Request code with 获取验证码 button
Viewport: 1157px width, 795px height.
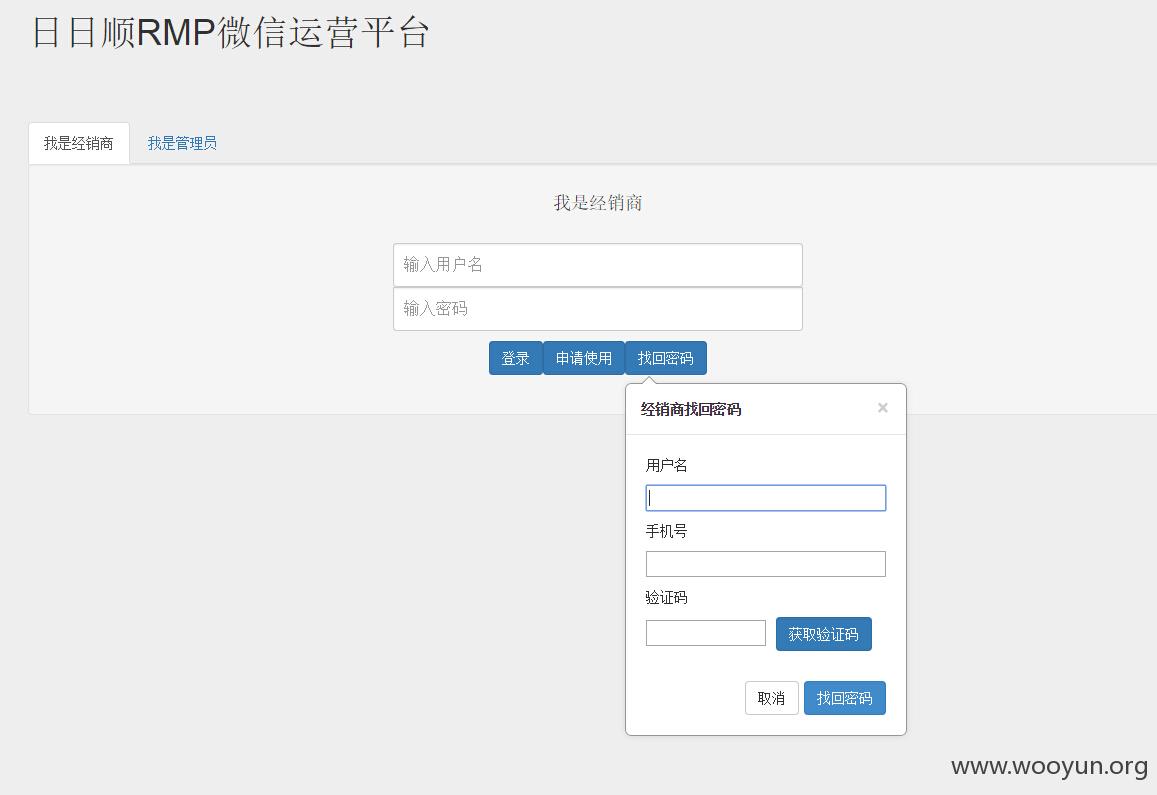[823, 634]
